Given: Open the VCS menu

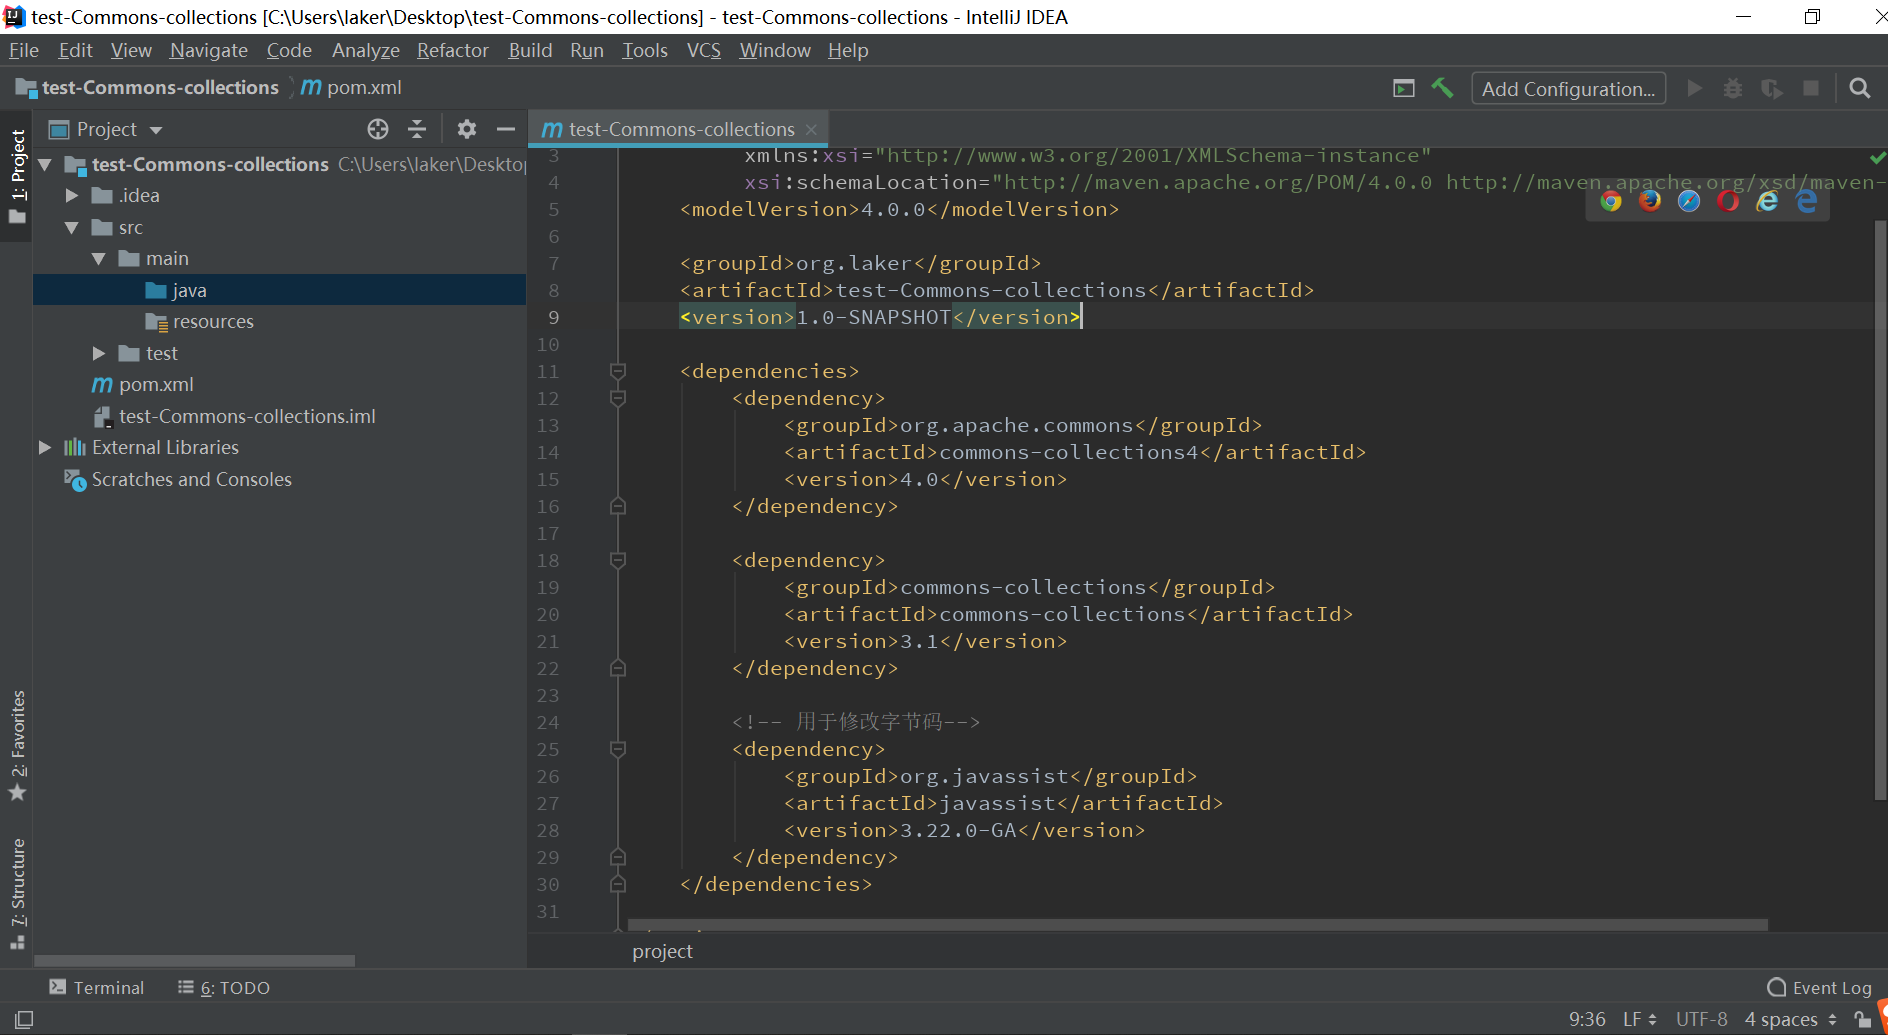Looking at the screenshot, I should 703,50.
